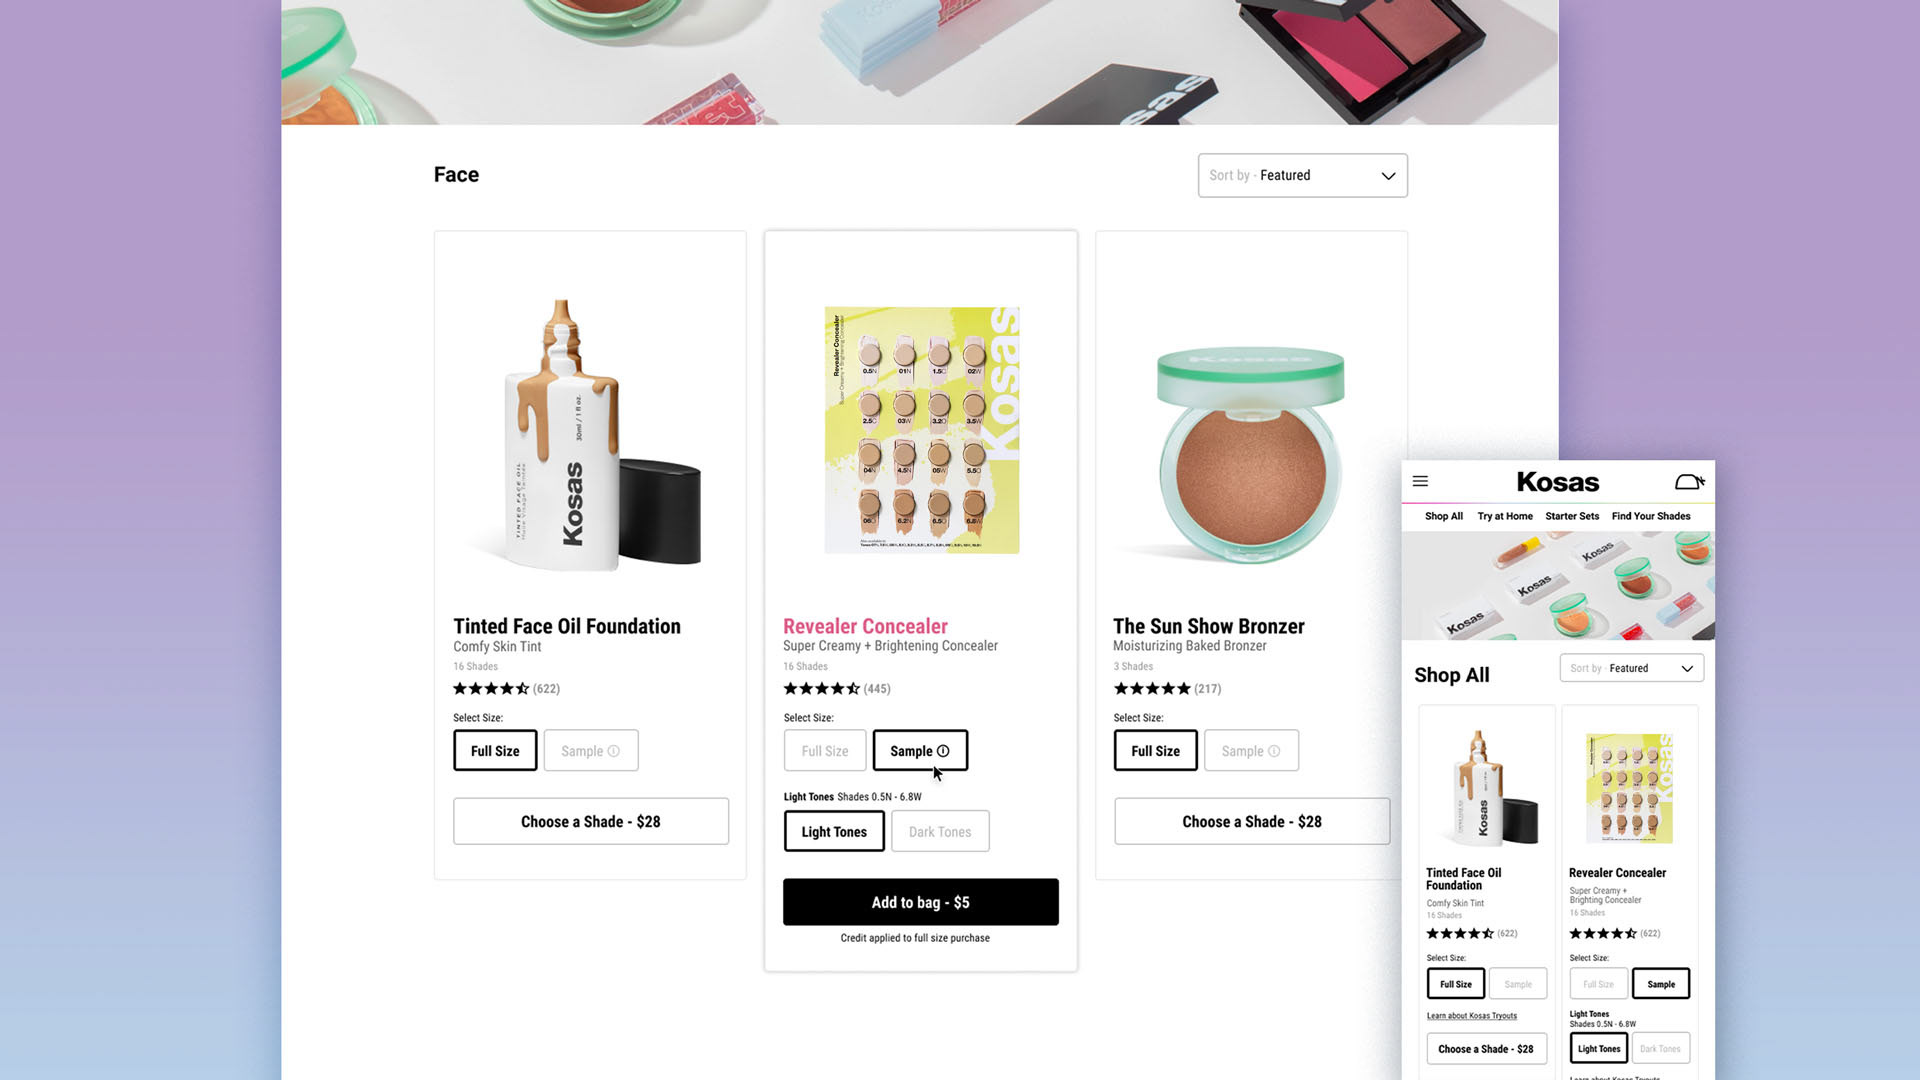Click Learn about Kosas Tryouts link
Viewport: 1920px width, 1080px height.
(x=1472, y=1016)
